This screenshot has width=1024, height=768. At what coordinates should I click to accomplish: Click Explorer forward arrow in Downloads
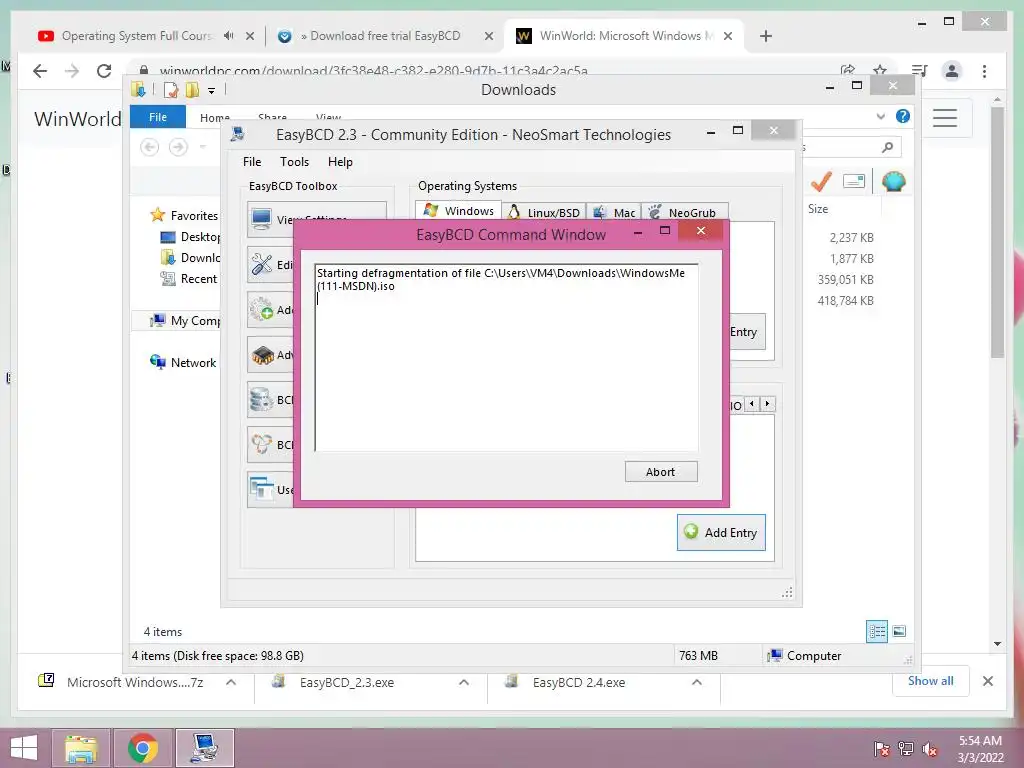click(x=178, y=147)
